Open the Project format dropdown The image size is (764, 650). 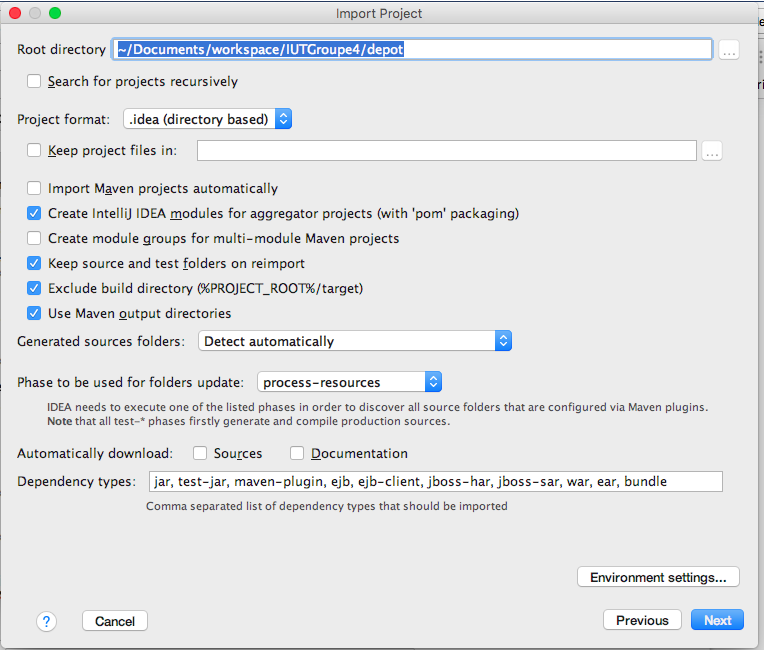207,119
